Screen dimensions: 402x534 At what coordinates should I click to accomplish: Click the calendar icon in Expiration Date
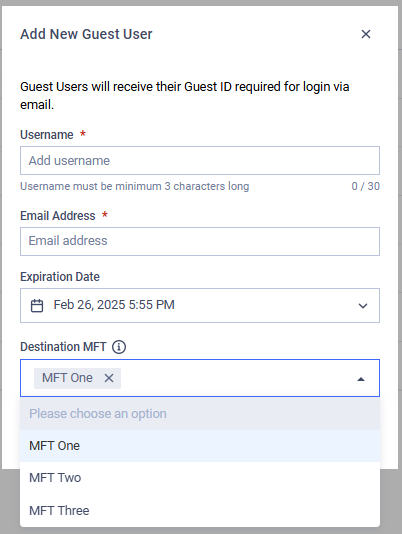[x=37, y=305]
